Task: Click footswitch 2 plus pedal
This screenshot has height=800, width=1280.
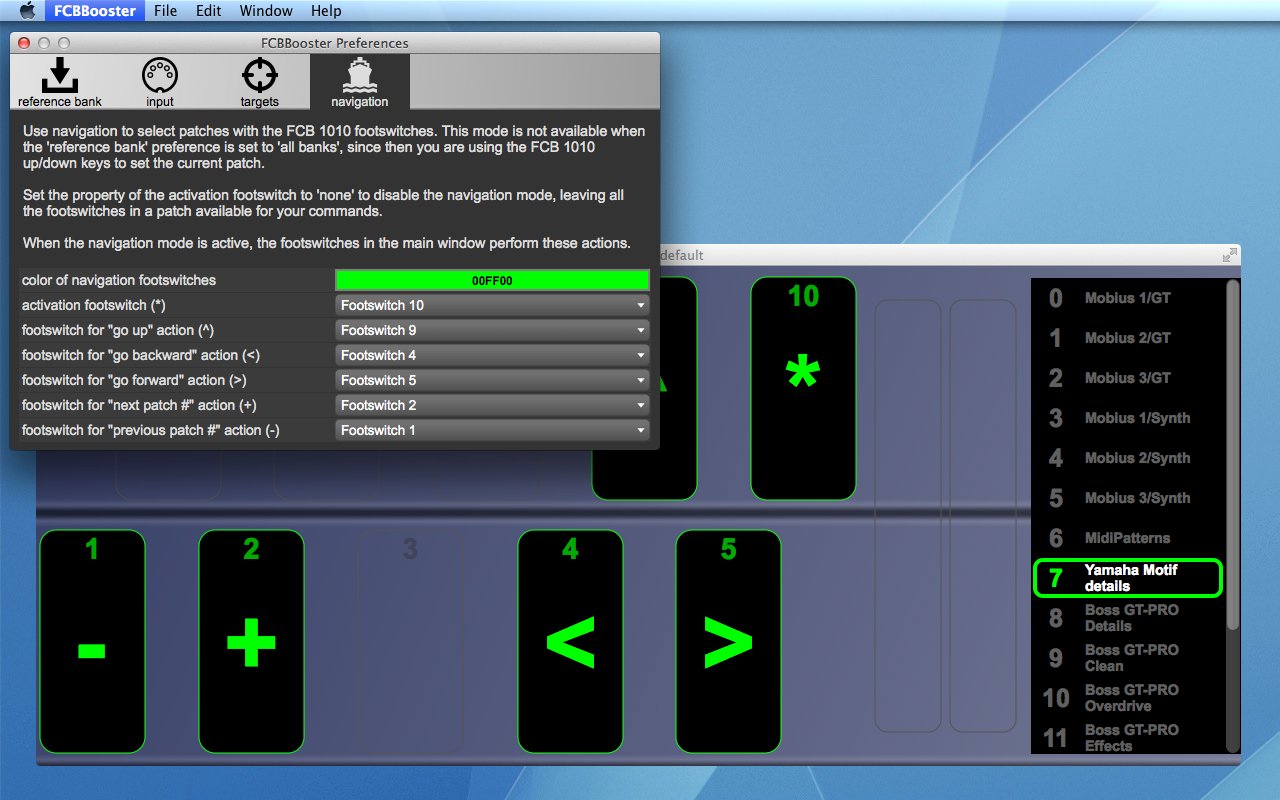Action: point(251,641)
